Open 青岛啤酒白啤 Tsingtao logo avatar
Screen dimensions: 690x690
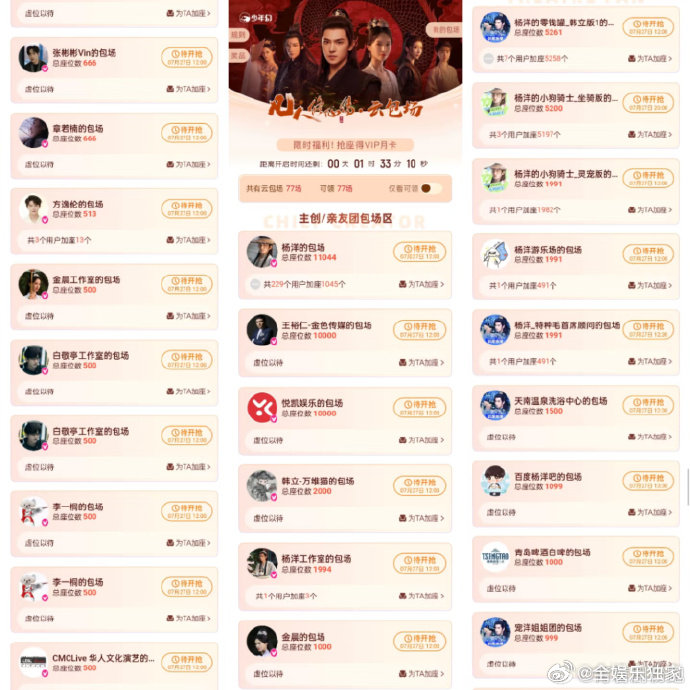[x=495, y=557]
